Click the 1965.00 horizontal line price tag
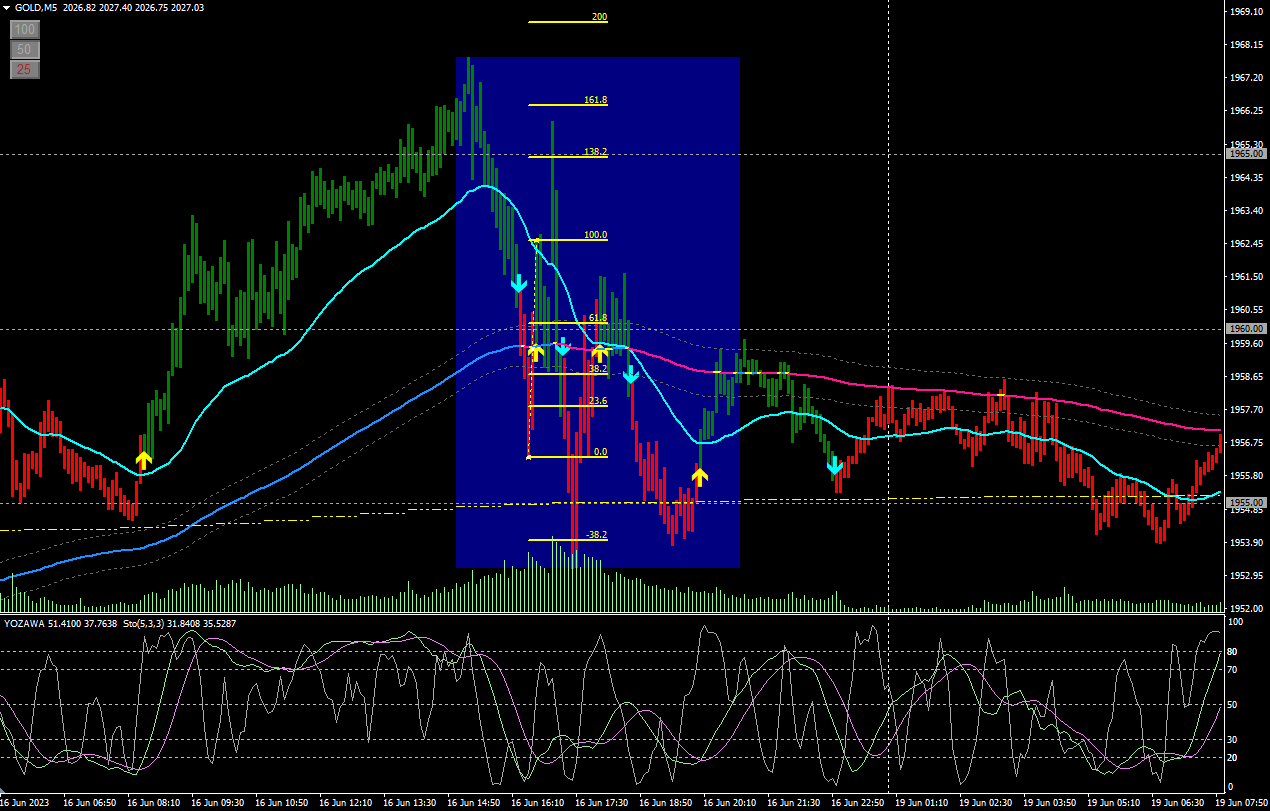This screenshot has width=1270, height=811. click(1247, 154)
